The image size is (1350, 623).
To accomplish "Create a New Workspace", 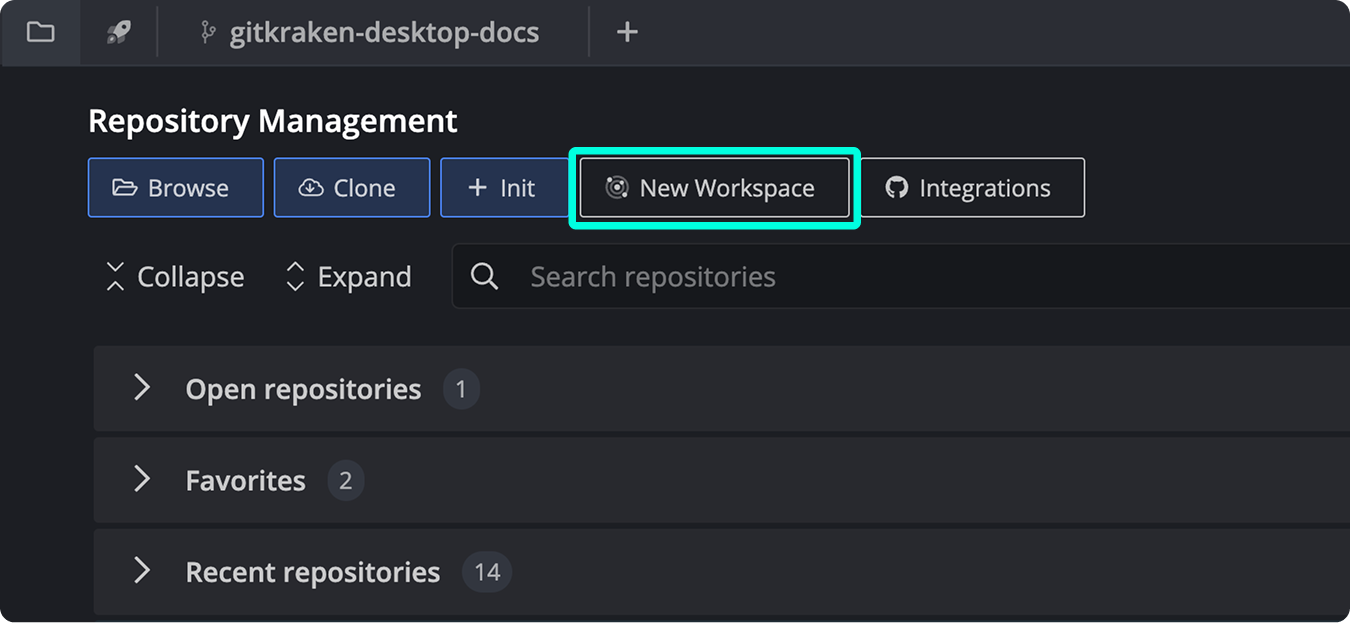I will [x=714, y=187].
